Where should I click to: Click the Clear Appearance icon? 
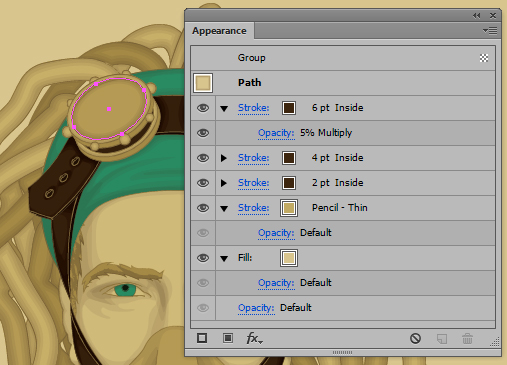[415, 339]
